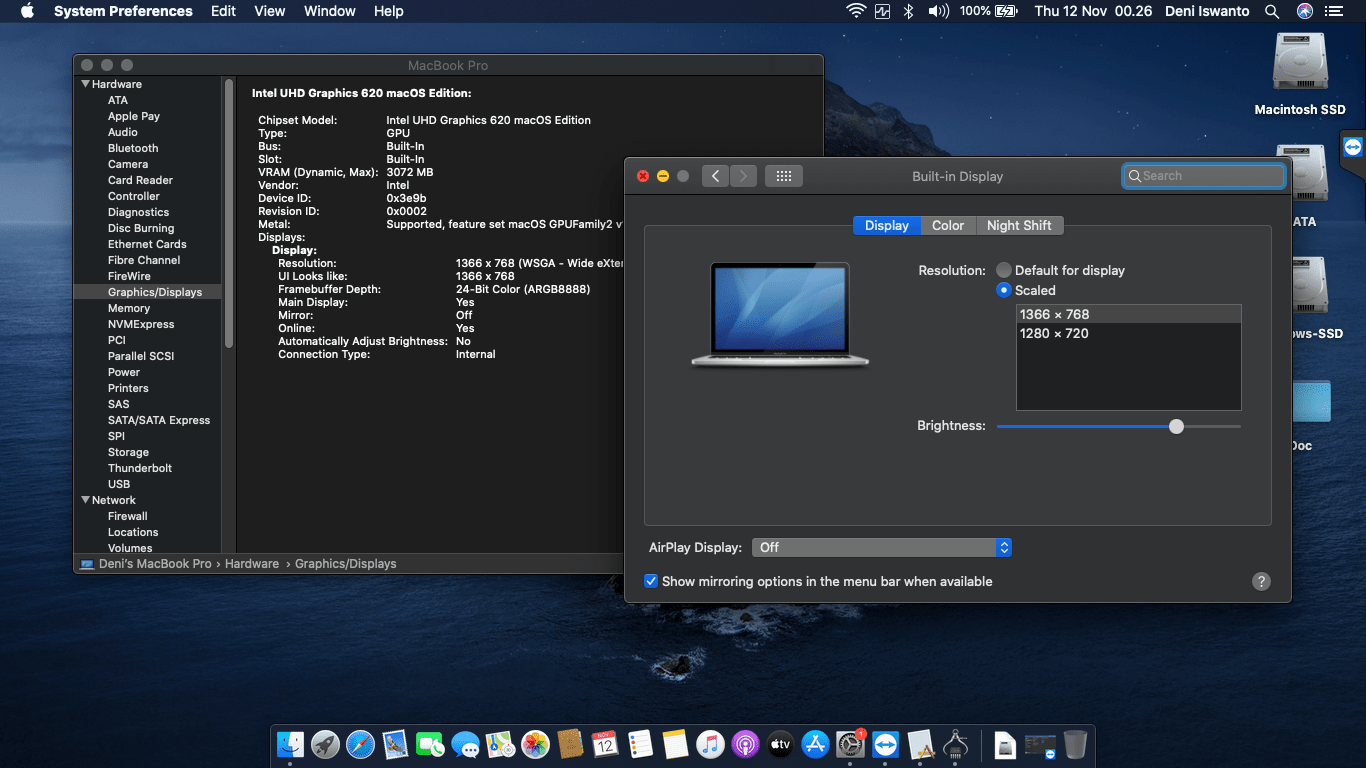Open Podcasts from the dock
Screen dimensions: 1366x768
(745, 744)
